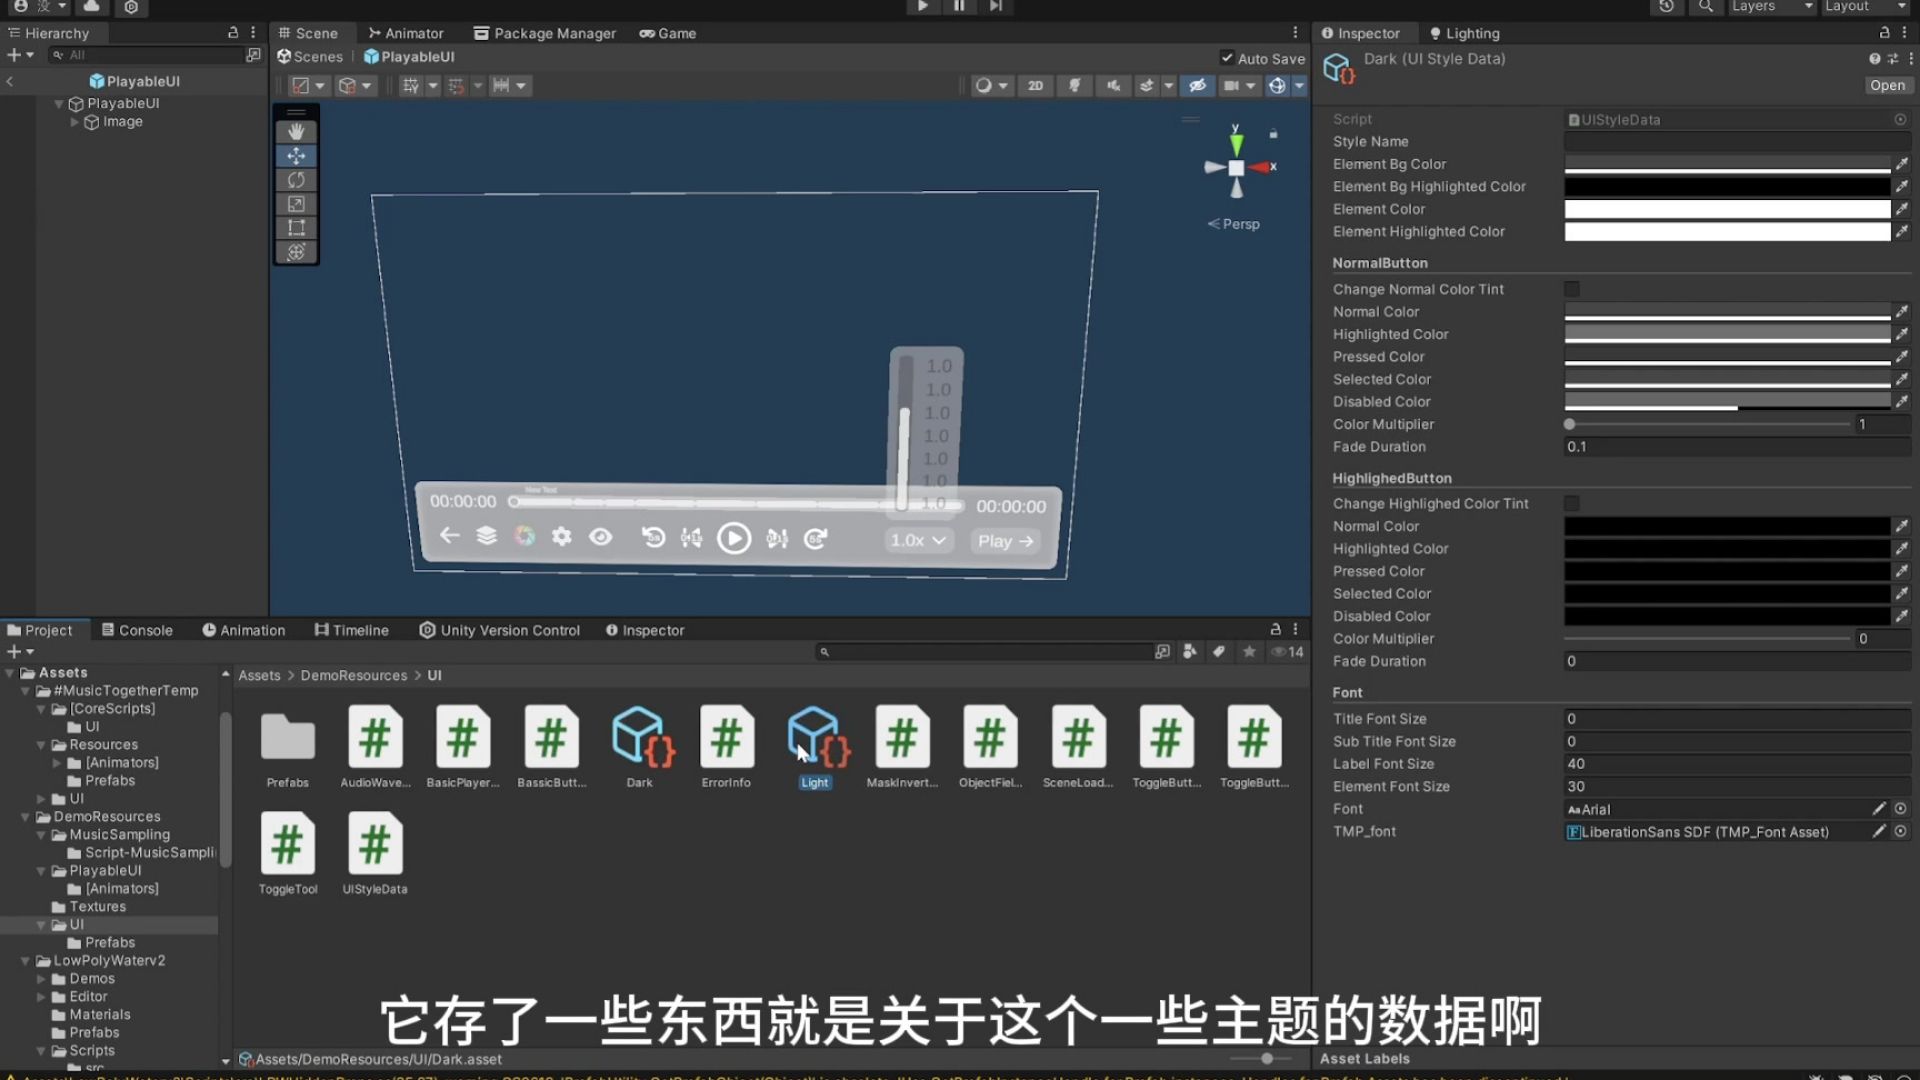This screenshot has height=1080, width=1920.
Task: Open the object picker for TMP_font field
Action: tap(1900, 832)
